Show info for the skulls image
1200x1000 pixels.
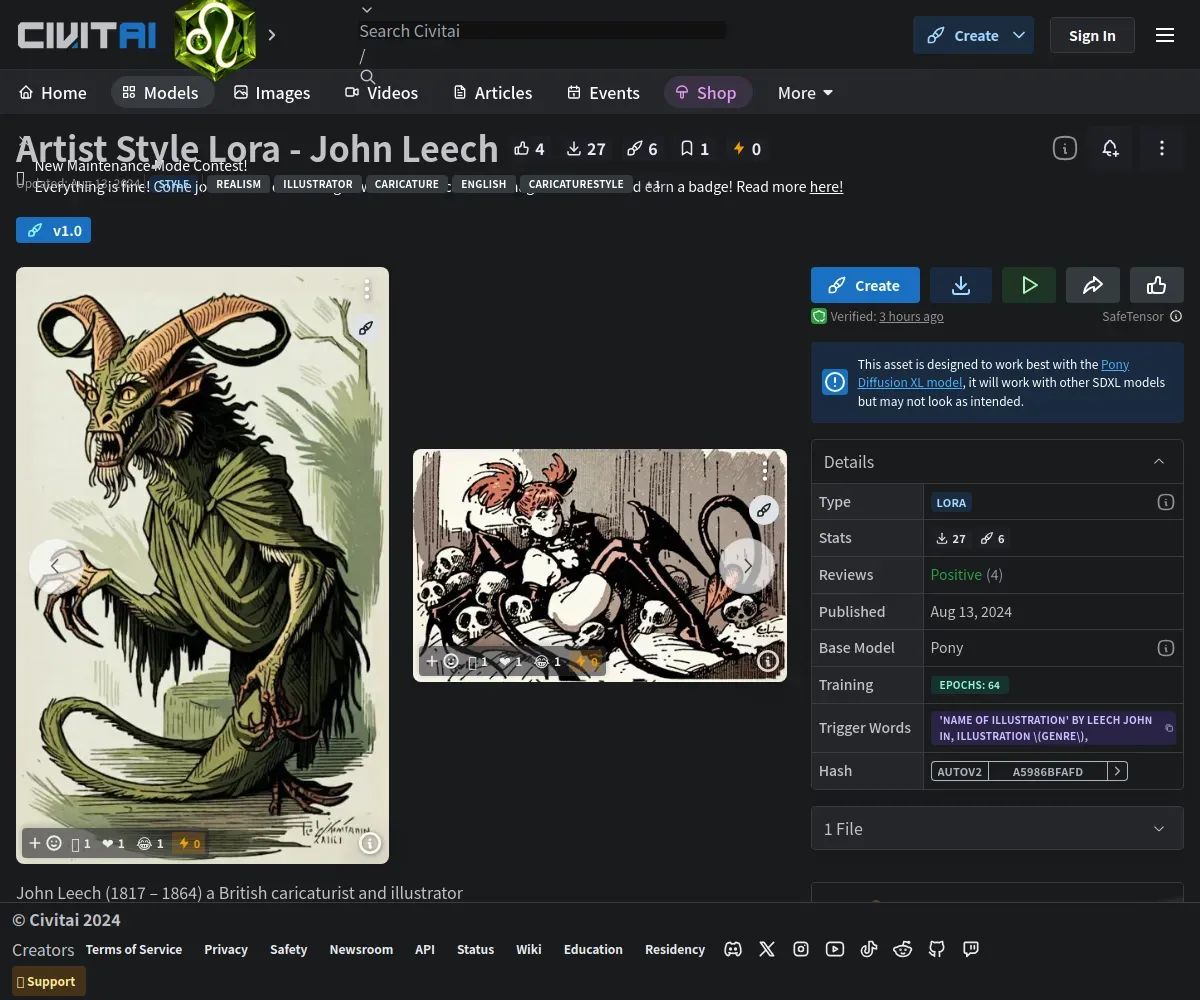click(768, 661)
